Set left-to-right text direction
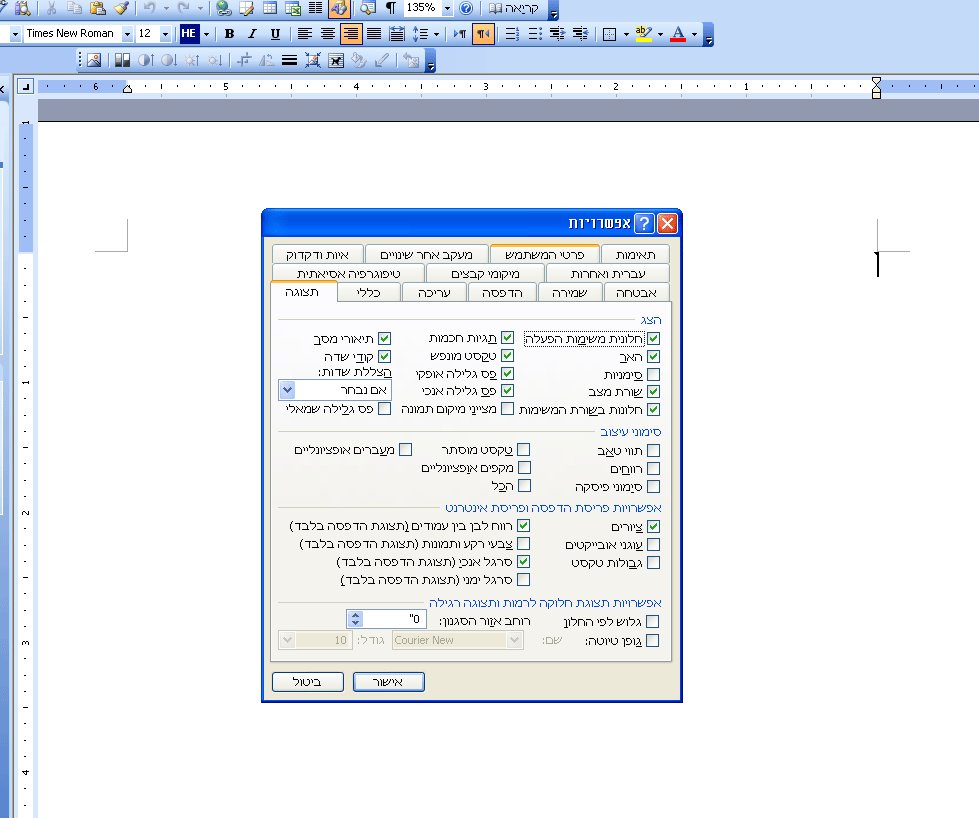Viewport: 979px width, 818px height. click(460, 34)
